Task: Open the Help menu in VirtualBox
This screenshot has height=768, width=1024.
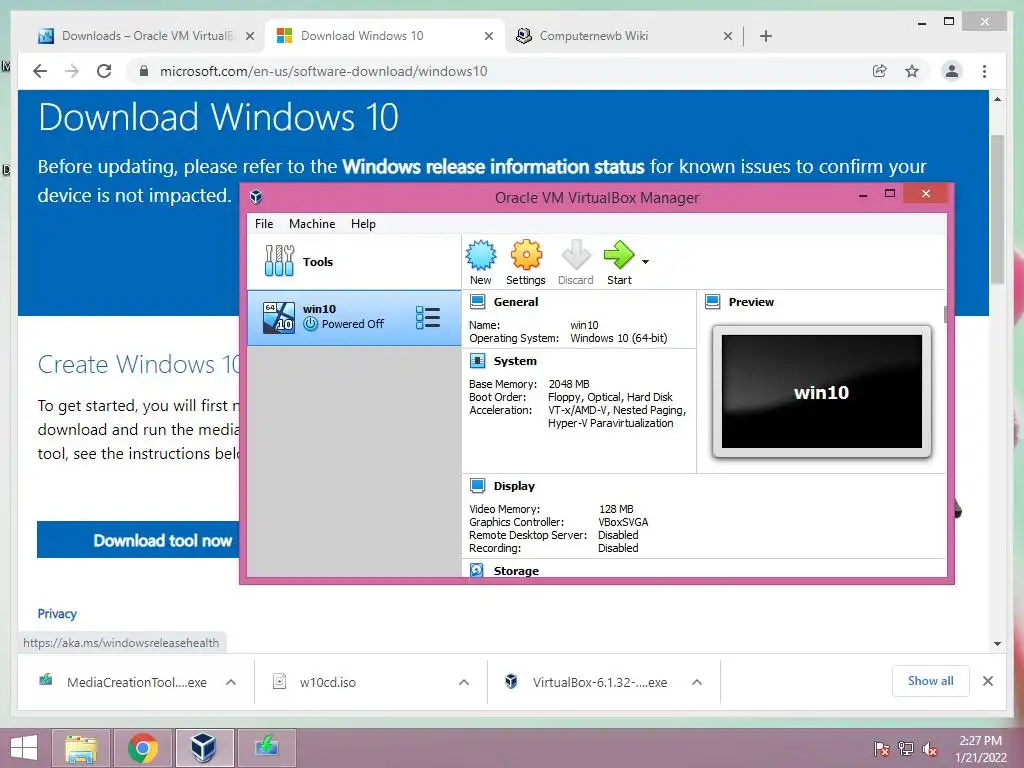Action: coord(363,224)
